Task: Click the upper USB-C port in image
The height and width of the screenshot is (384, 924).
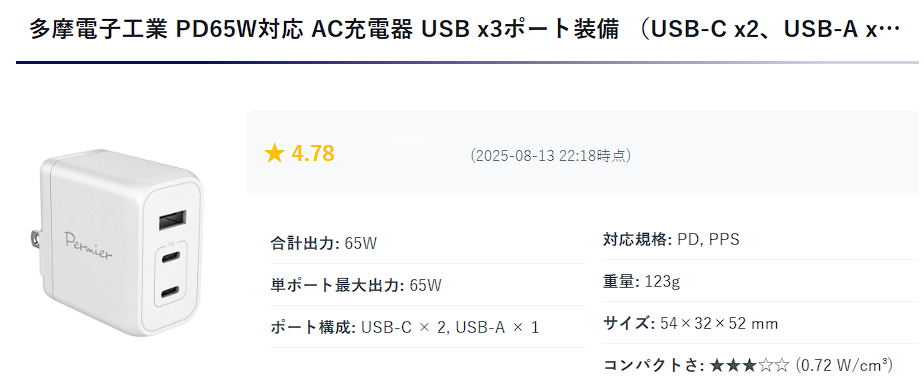Action: [x=170, y=257]
